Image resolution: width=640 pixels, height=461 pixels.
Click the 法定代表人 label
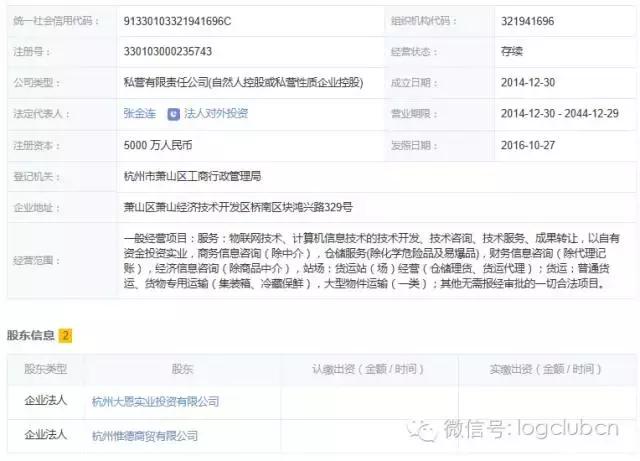coord(41,114)
